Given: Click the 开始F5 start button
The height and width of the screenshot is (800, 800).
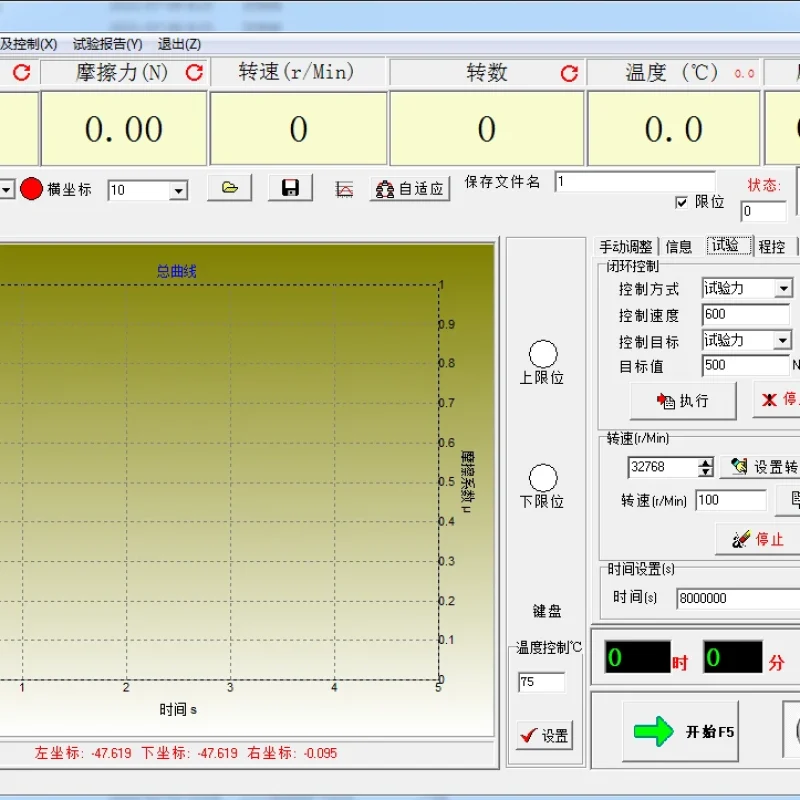Looking at the screenshot, I should point(681,731).
